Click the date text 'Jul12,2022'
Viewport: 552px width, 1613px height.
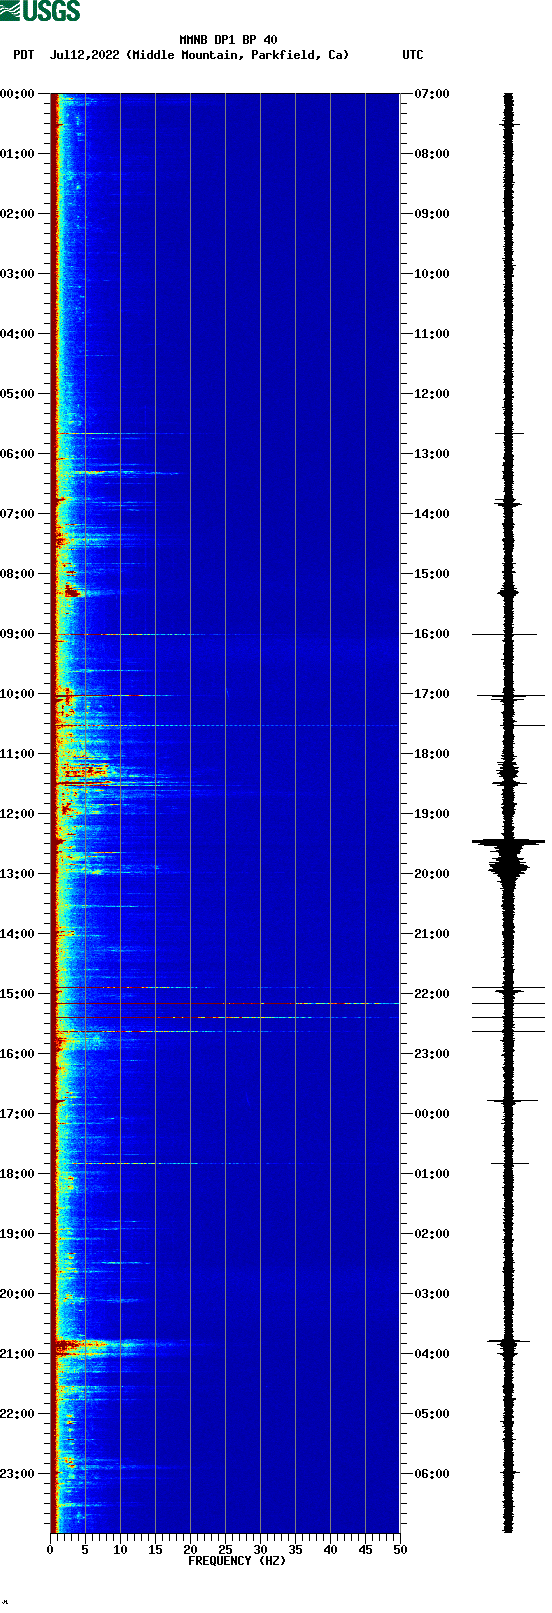(x=85, y=55)
